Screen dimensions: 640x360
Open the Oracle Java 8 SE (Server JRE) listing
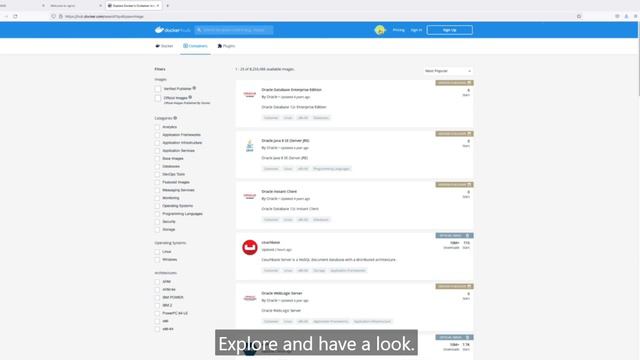pos(285,140)
